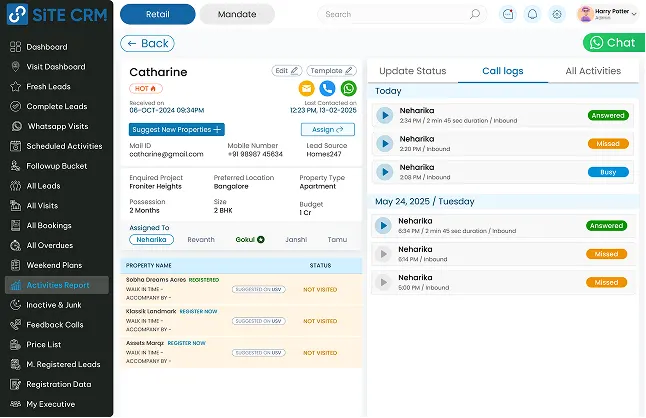Click the SiTE CRM logo
646x418 pixels.
pos(57,15)
